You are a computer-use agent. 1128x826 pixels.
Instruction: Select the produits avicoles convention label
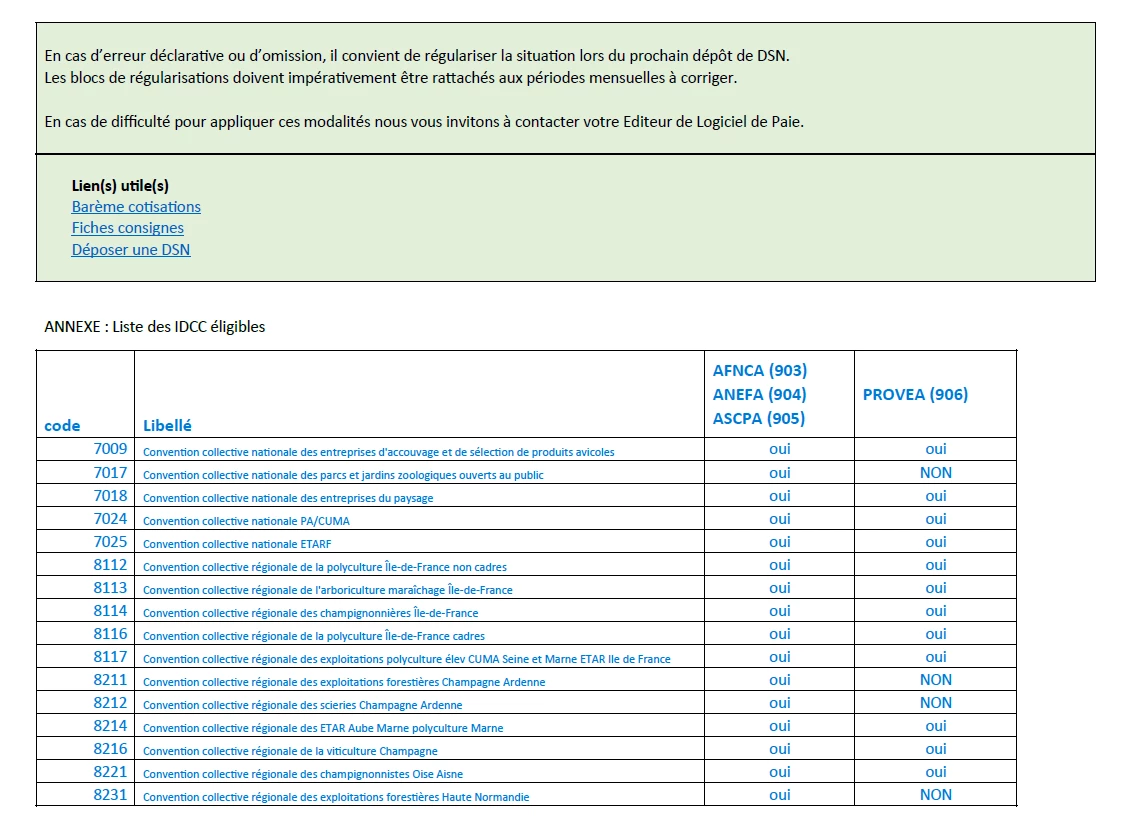point(378,452)
